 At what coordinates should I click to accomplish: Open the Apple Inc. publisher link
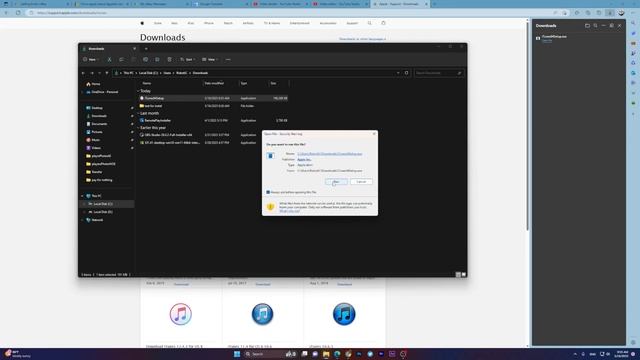(x=304, y=160)
